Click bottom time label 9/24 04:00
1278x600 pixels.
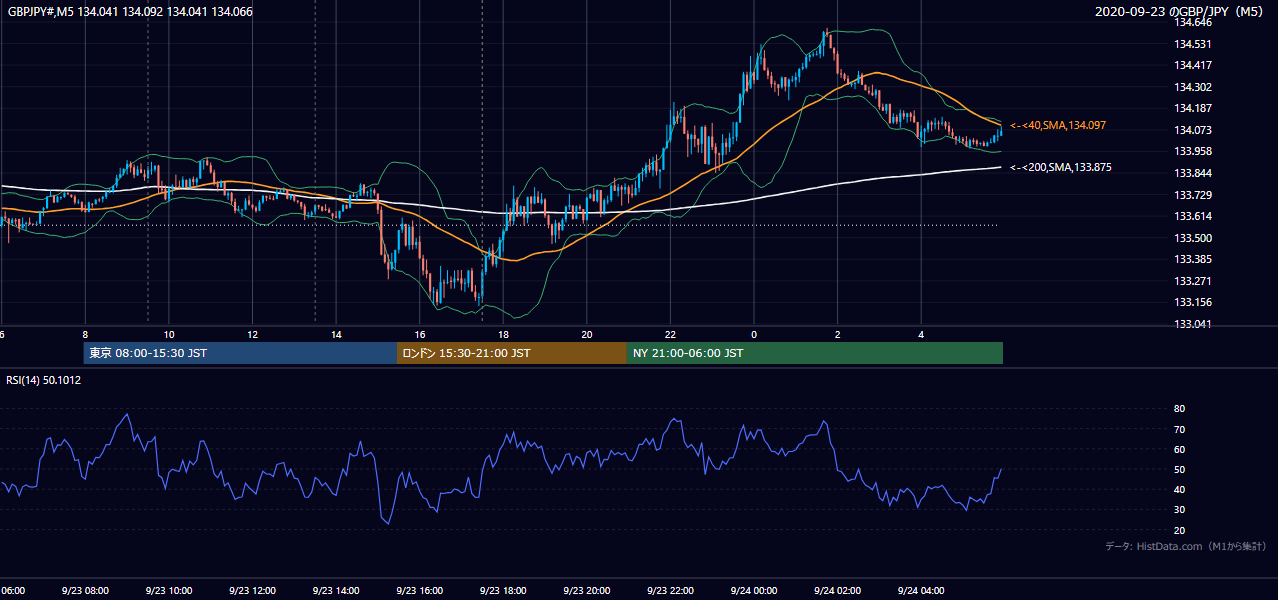921,591
